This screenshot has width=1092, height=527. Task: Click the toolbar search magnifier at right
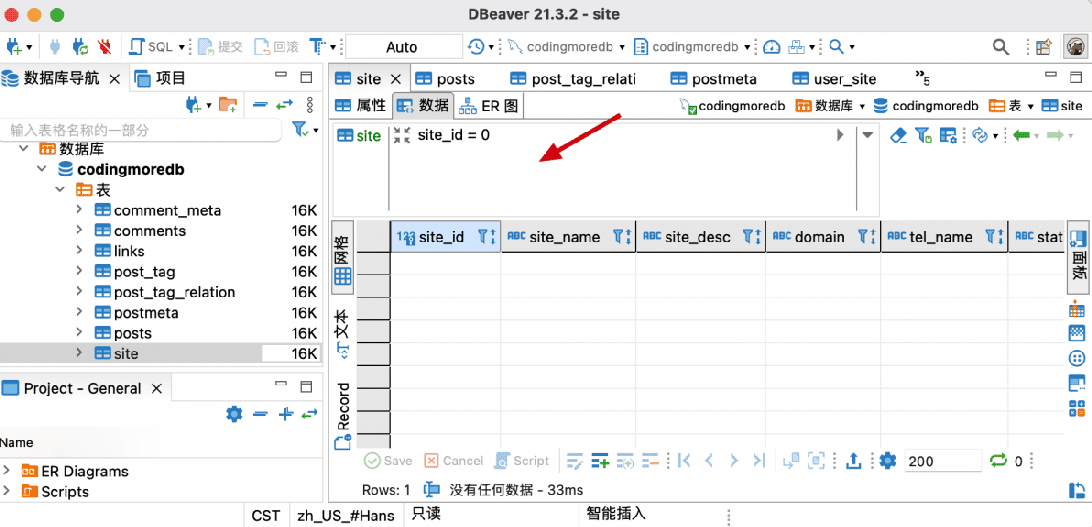point(1001,47)
